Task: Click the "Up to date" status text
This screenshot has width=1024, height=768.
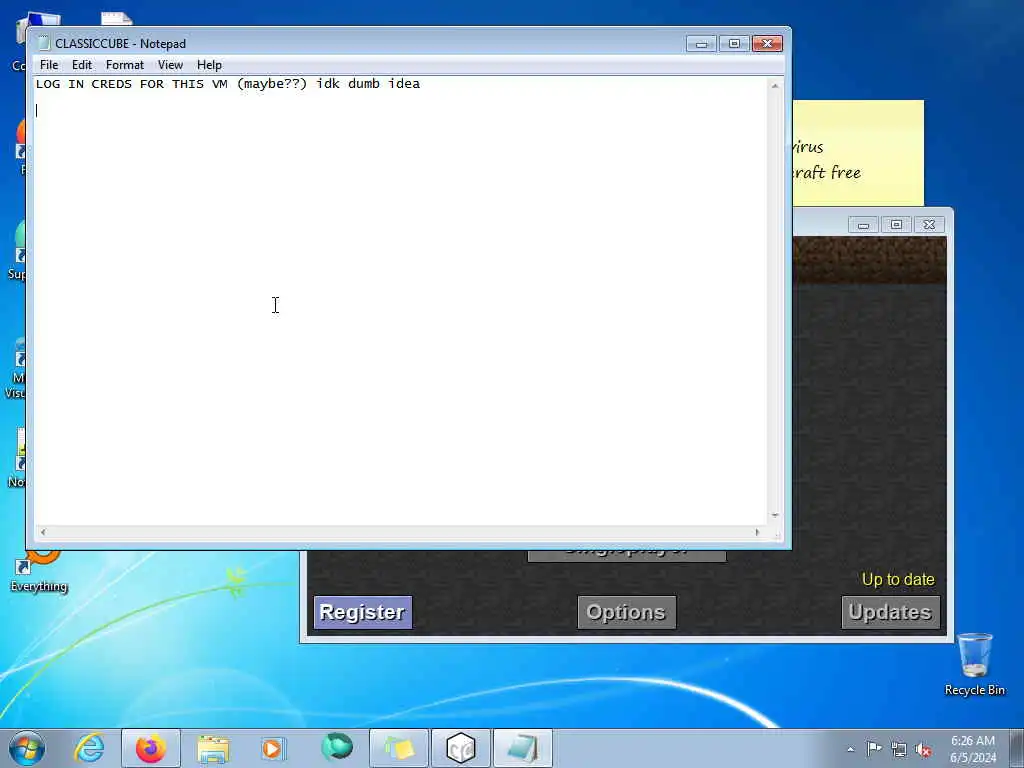Action: point(898,579)
